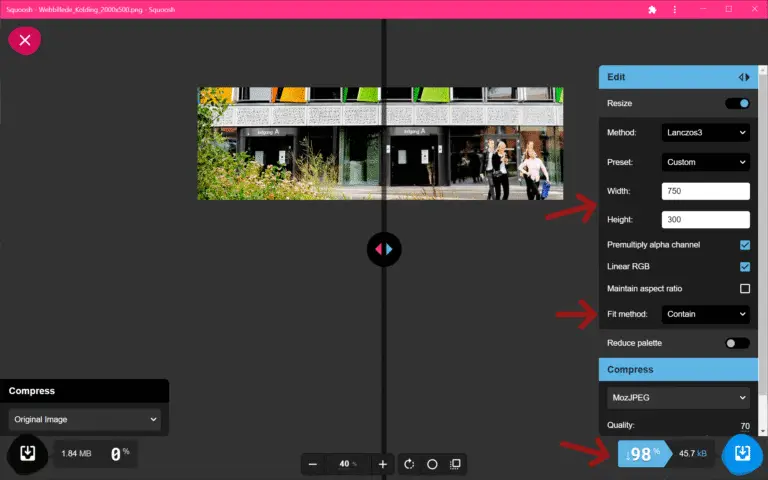This screenshot has width=768, height=480.
Task: Click the blue Edit section header
Action: (678, 77)
